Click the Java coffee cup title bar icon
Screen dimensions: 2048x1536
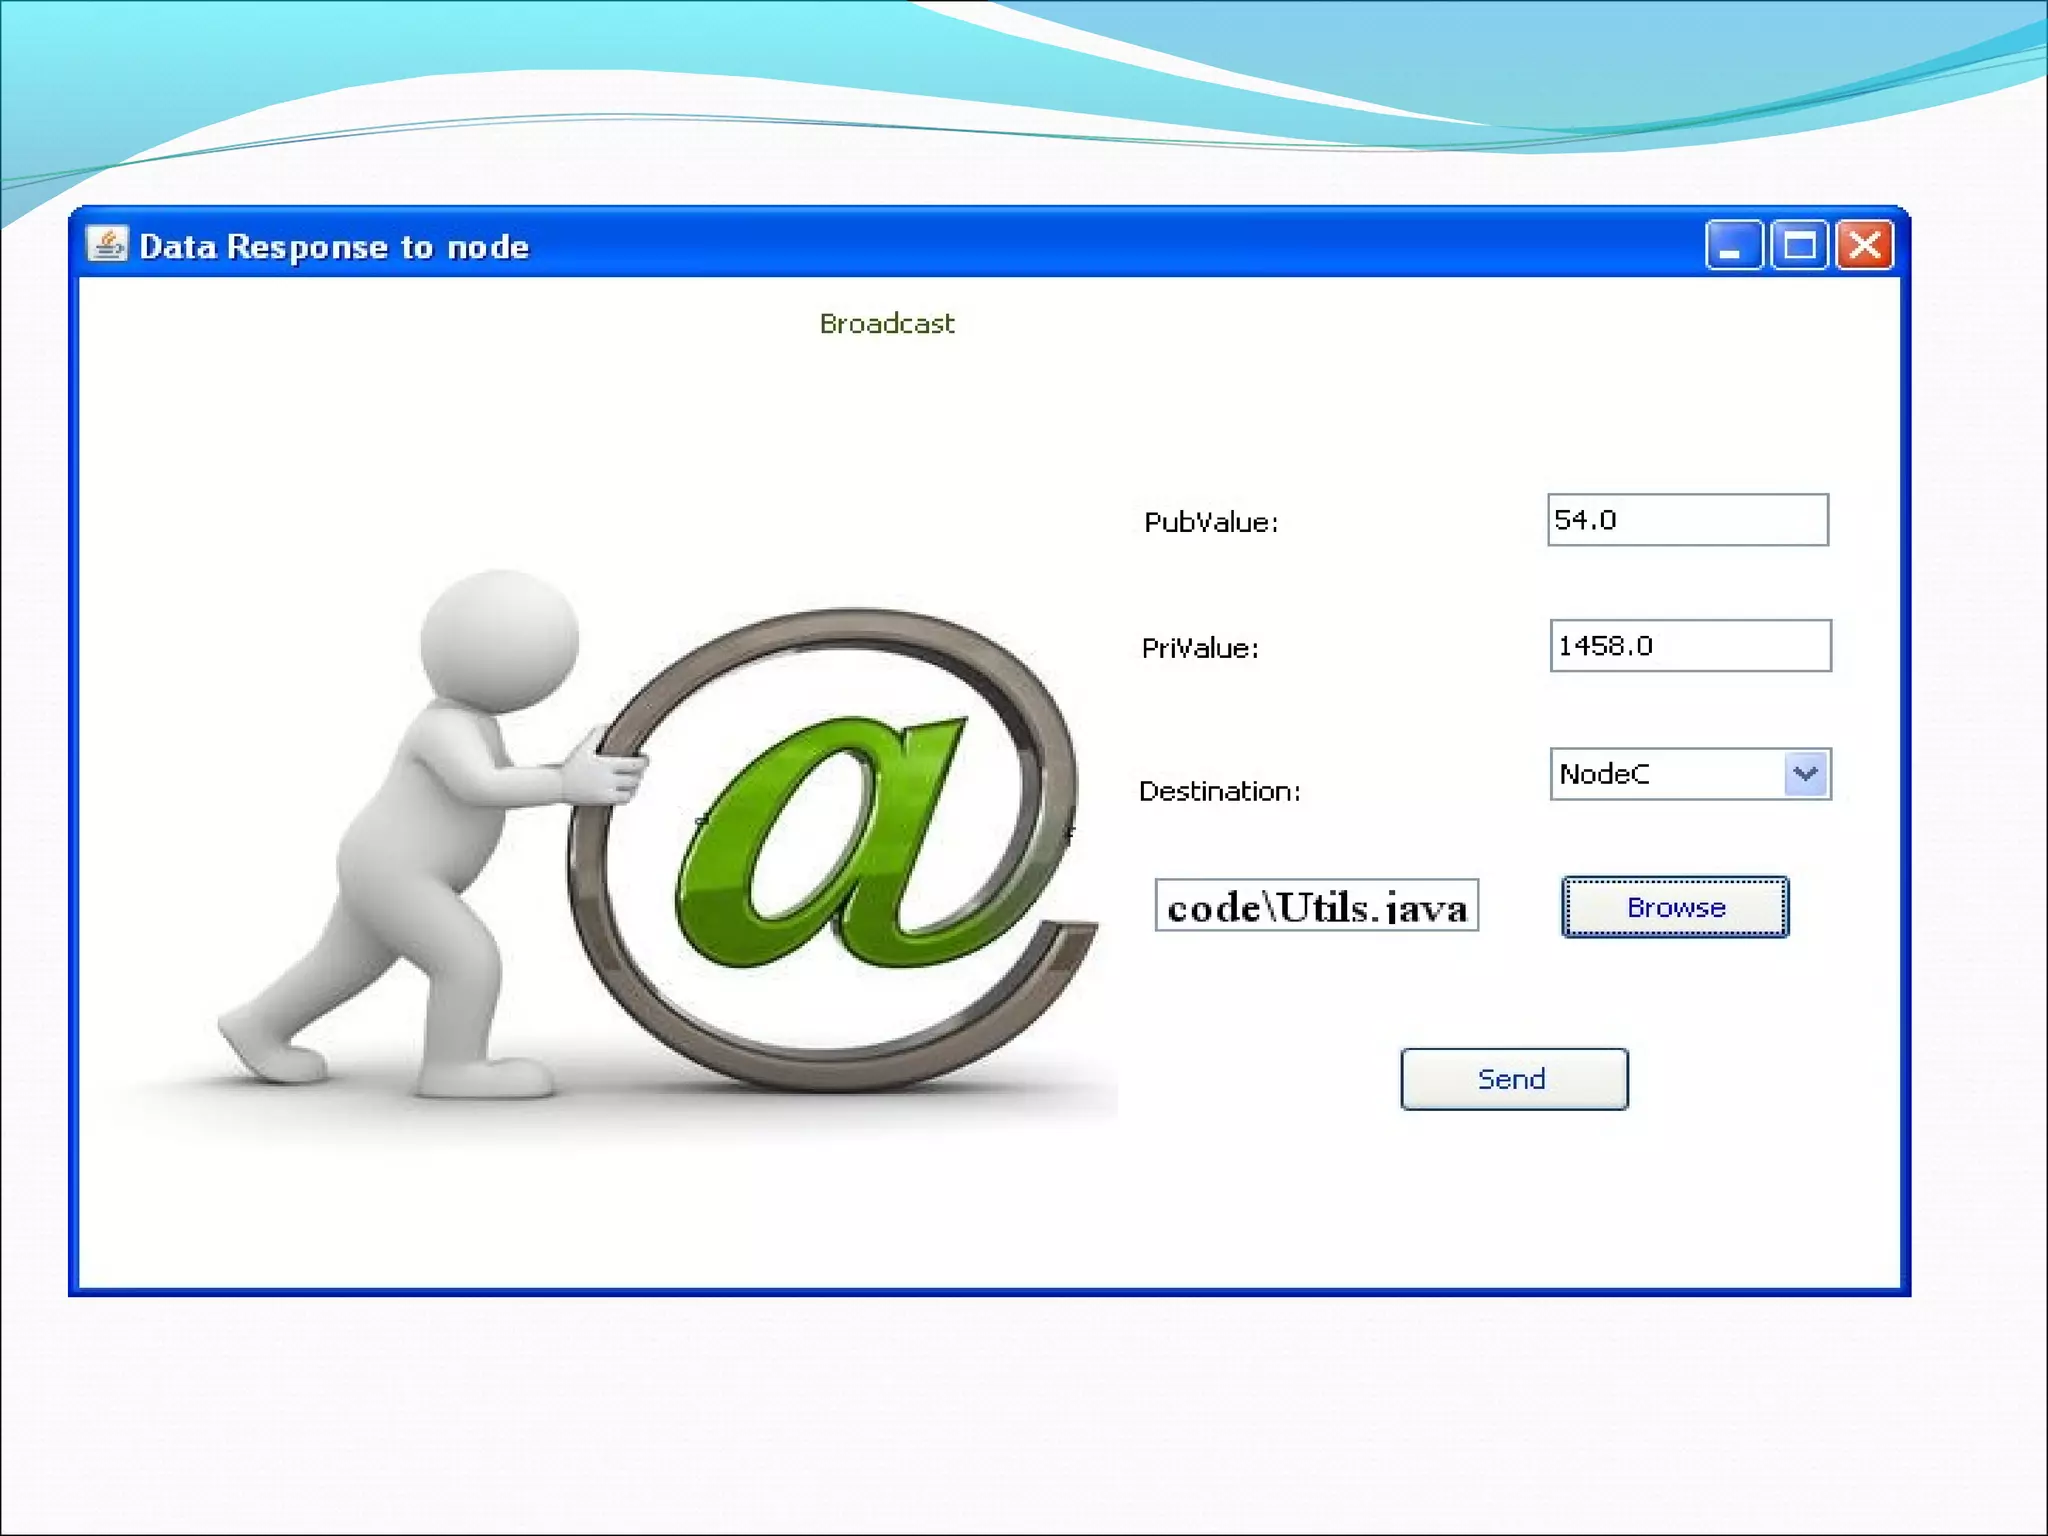(x=106, y=244)
